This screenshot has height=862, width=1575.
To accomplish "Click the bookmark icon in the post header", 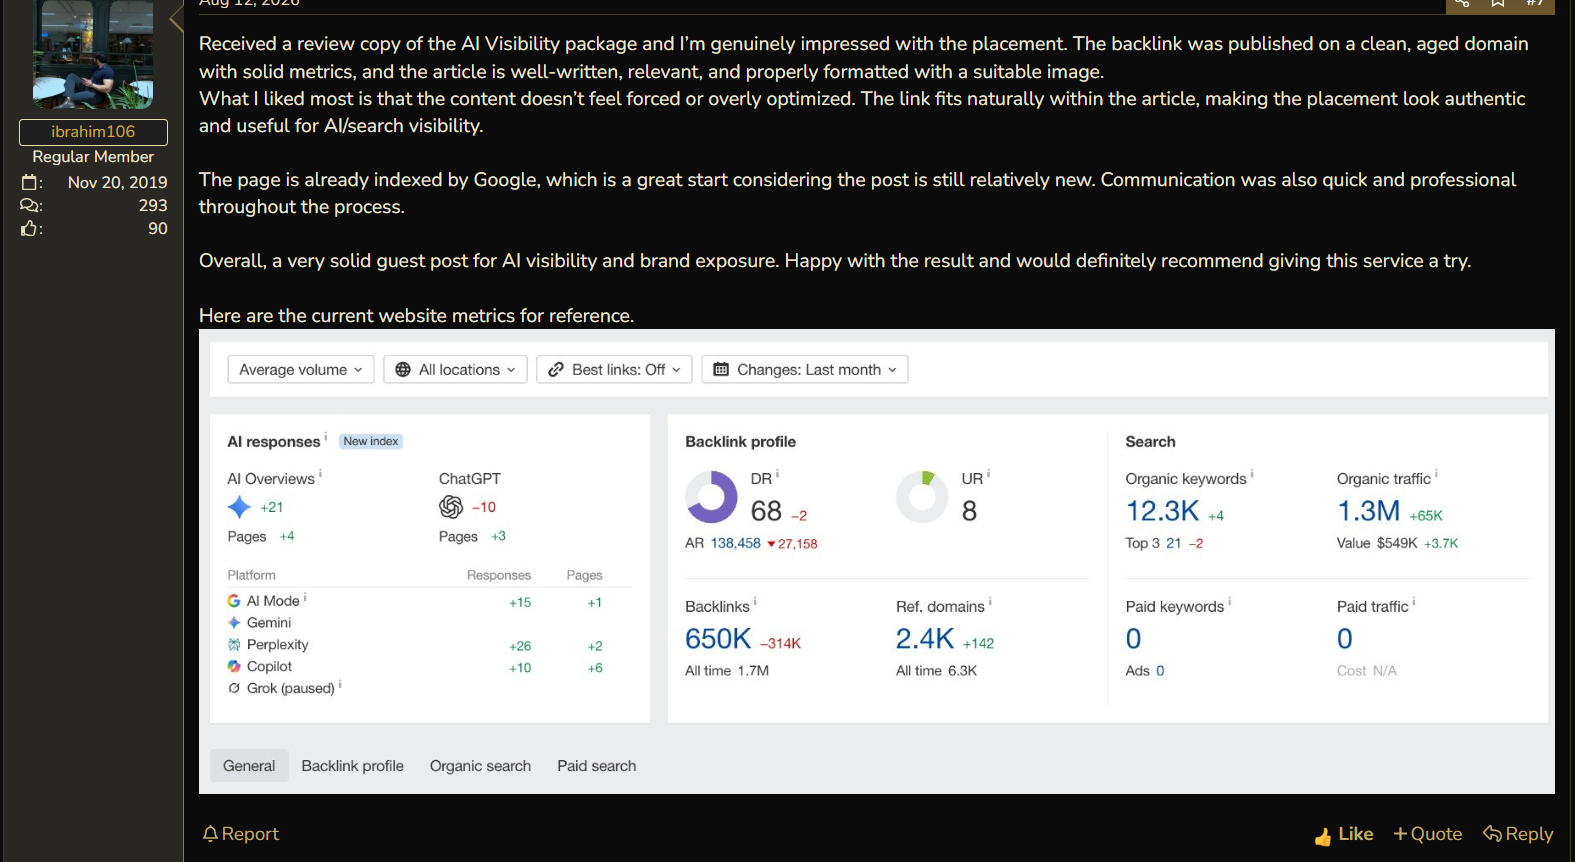I will [x=1498, y=4].
